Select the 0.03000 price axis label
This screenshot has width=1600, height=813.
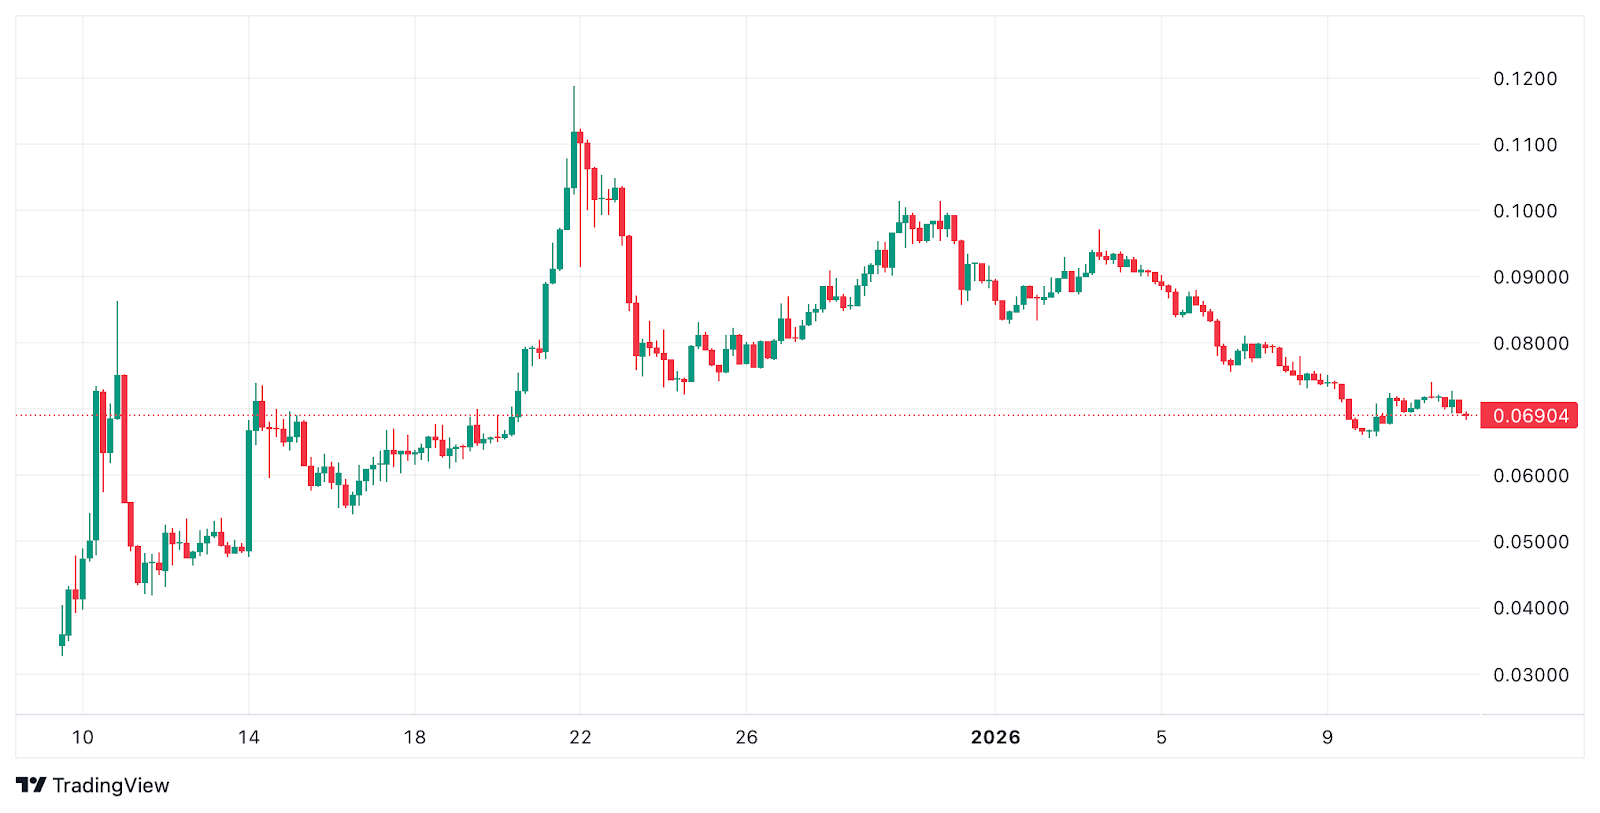[x=1530, y=675]
